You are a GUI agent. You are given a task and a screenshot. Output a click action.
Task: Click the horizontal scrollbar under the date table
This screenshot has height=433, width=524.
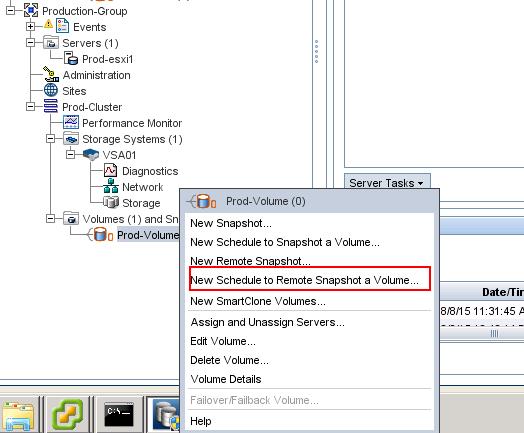click(x=482, y=333)
